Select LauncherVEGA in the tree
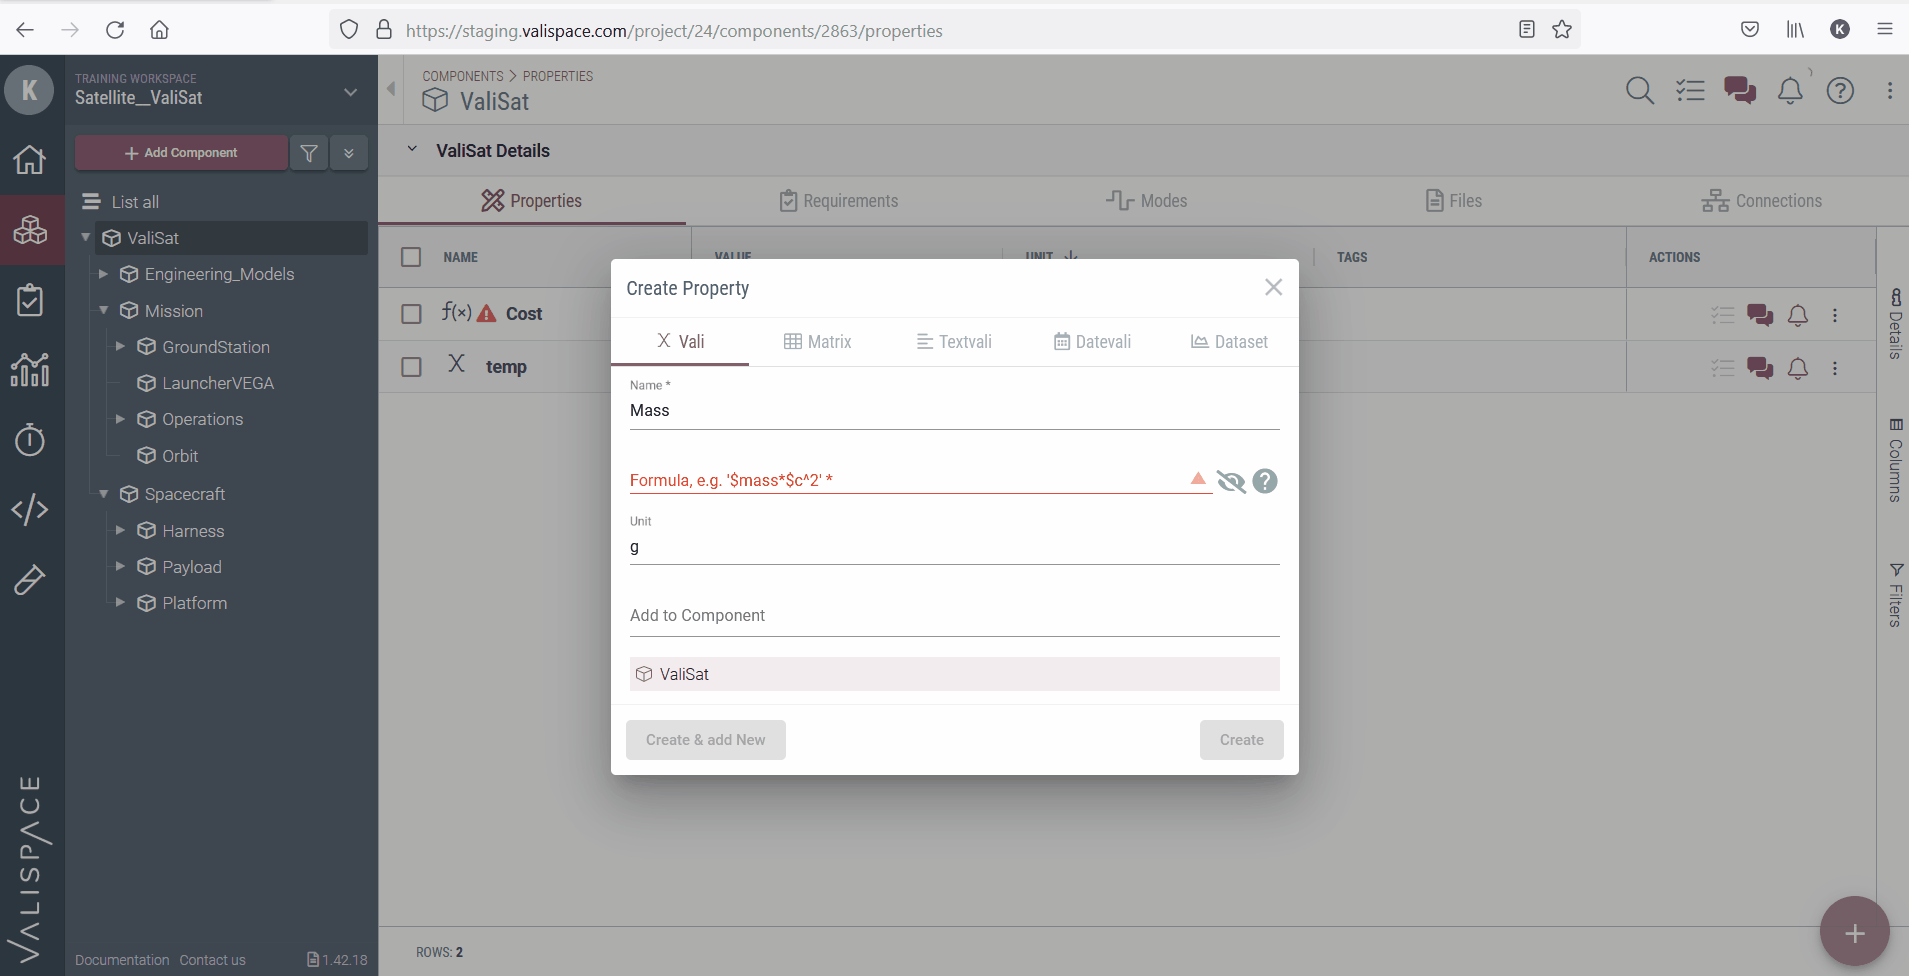The height and width of the screenshot is (976, 1909). pyautogui.click(x=218, y=383)
